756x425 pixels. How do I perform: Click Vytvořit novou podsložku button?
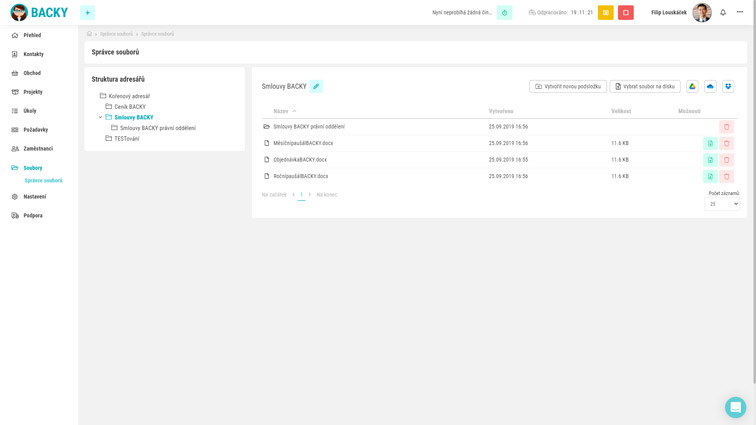click(x=568, y=87)
